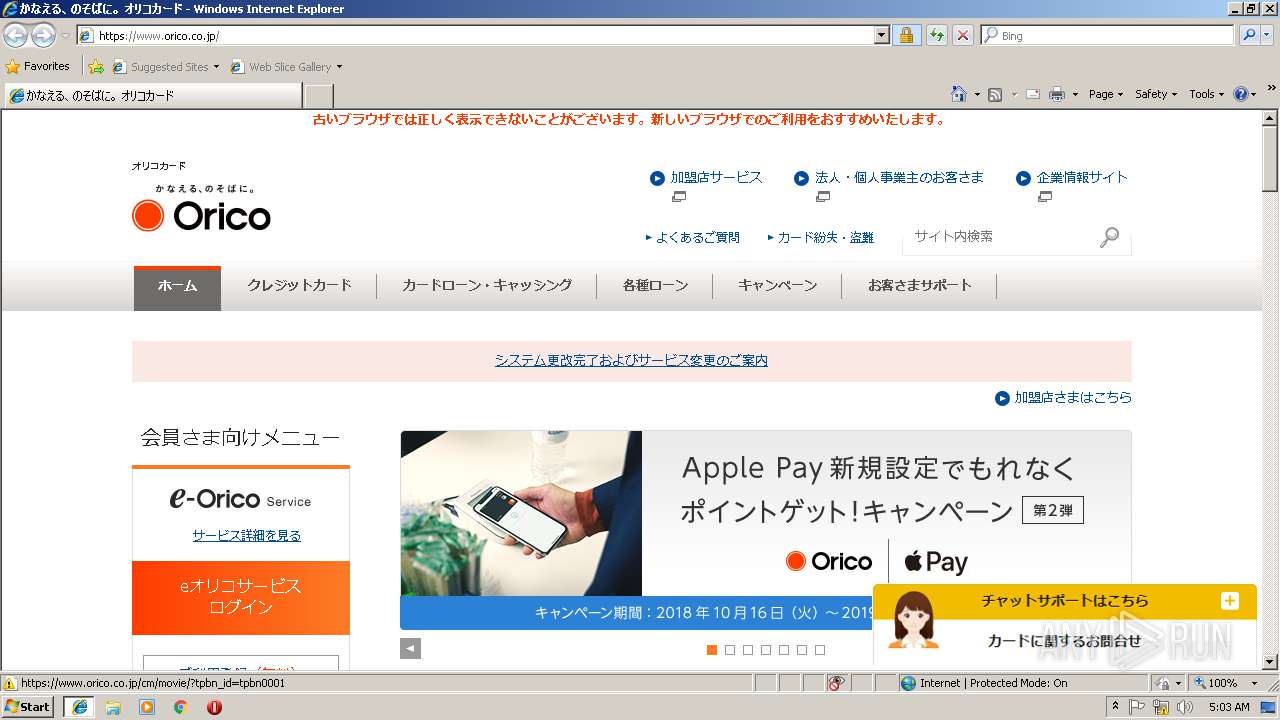Open media player taskbar icon
Viewport: 1280px width, 720px height.
(x=147, y=707)
